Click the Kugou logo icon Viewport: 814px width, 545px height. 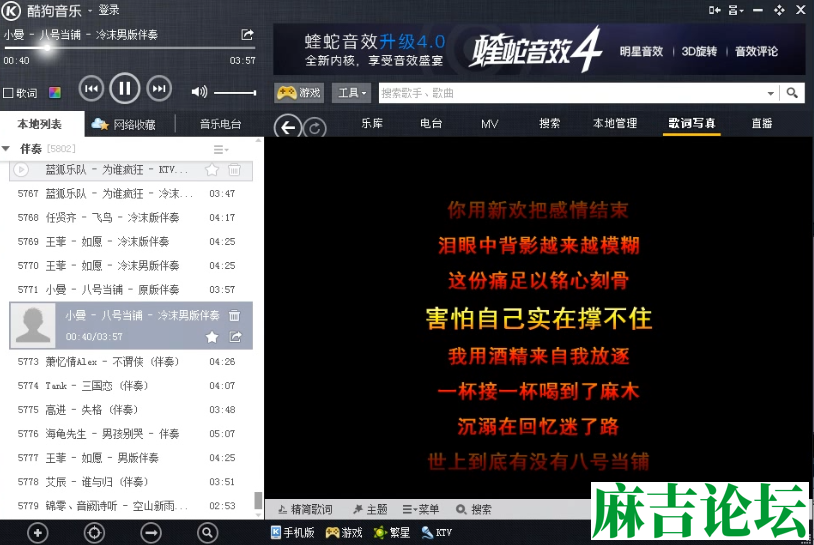(x=11, y=10)
